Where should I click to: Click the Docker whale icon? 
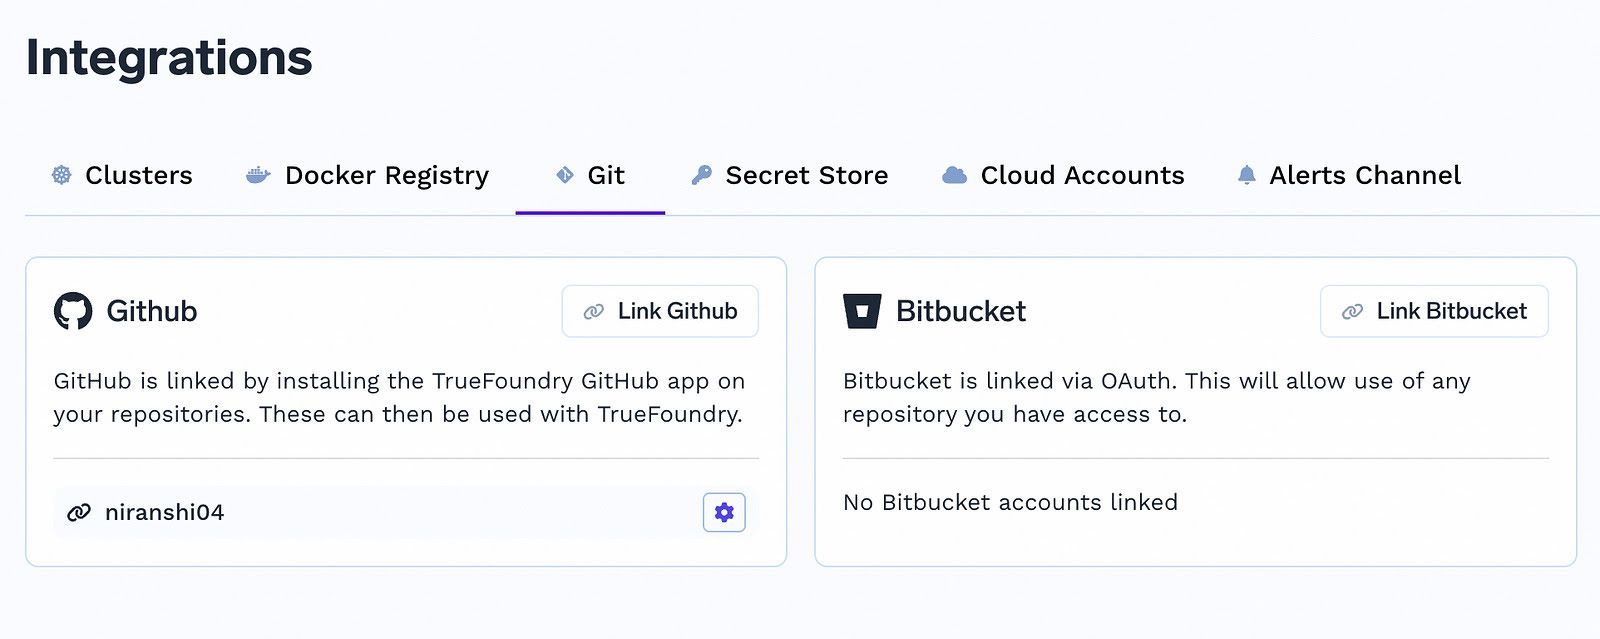tap(258, 175)
